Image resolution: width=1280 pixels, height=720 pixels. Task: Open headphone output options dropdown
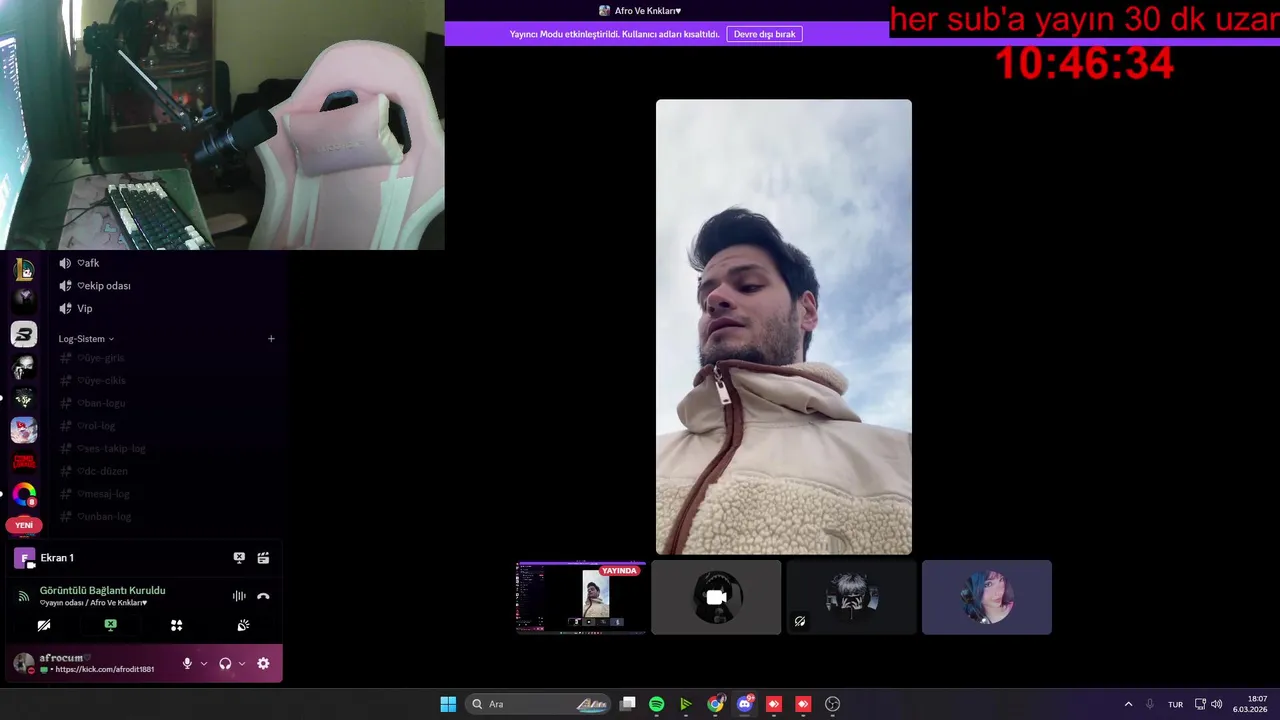[242, 663]
